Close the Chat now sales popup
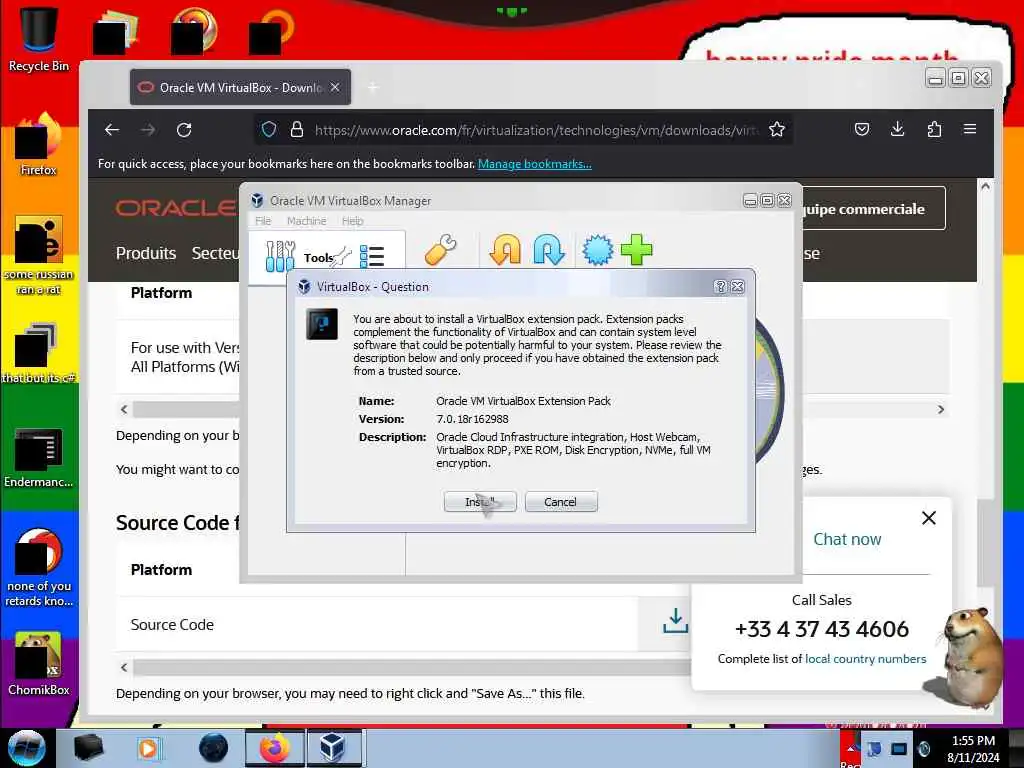Screen dimensions: 1024x768 coord(929,518)
